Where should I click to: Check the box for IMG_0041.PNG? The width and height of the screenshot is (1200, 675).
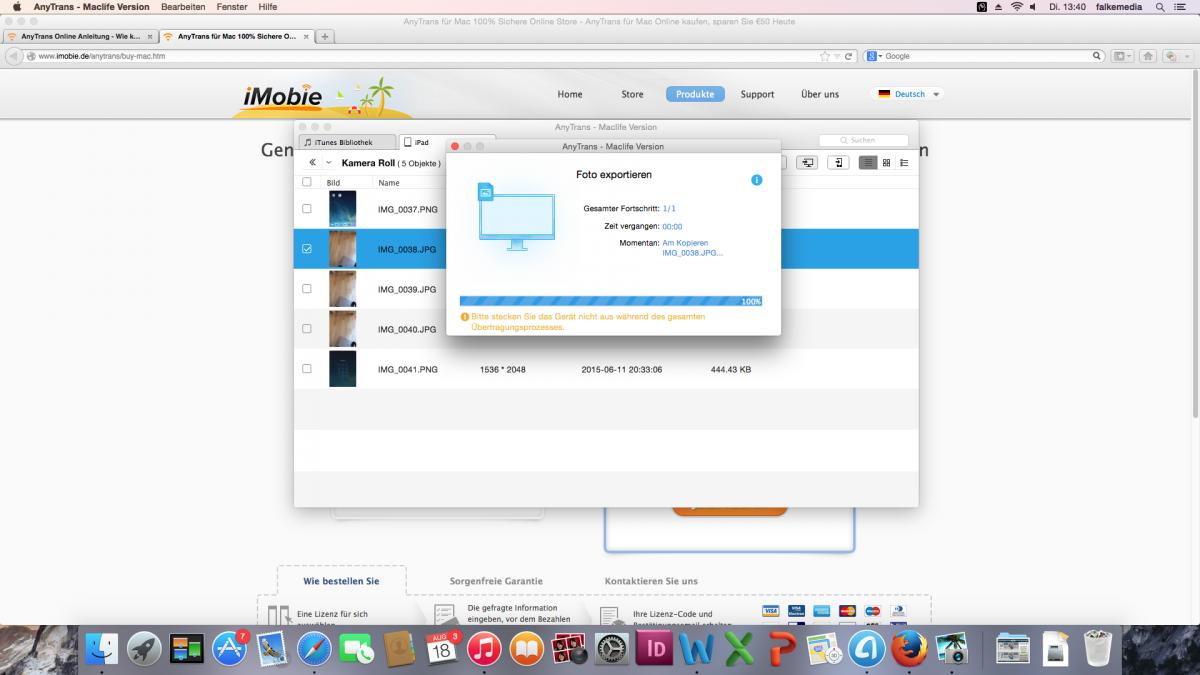point(307,369)
